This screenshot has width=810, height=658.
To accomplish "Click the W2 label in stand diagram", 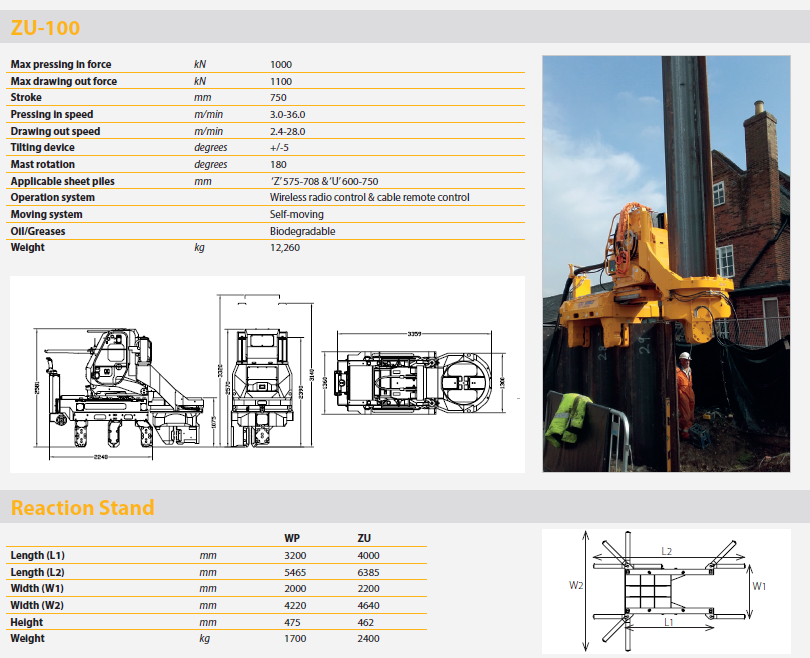I will 577,585.
